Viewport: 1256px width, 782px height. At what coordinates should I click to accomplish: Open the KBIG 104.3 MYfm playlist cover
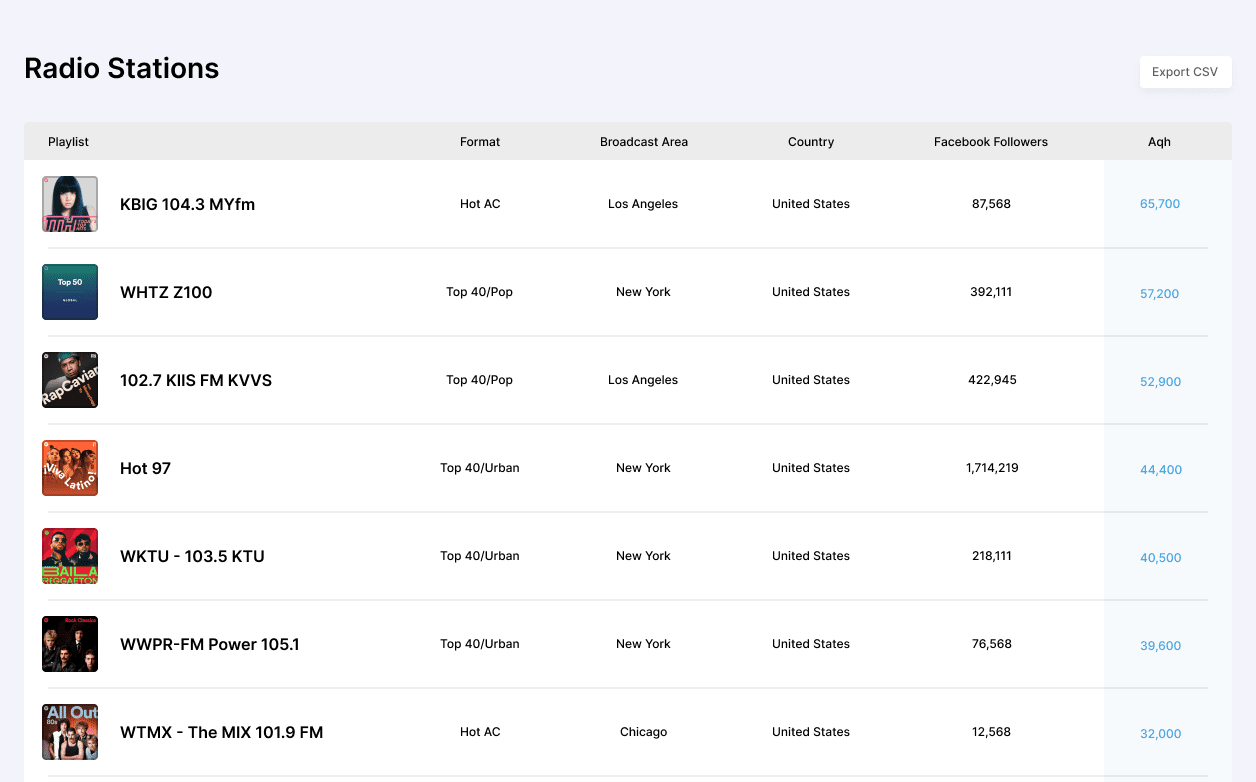(x=69, y=203)
